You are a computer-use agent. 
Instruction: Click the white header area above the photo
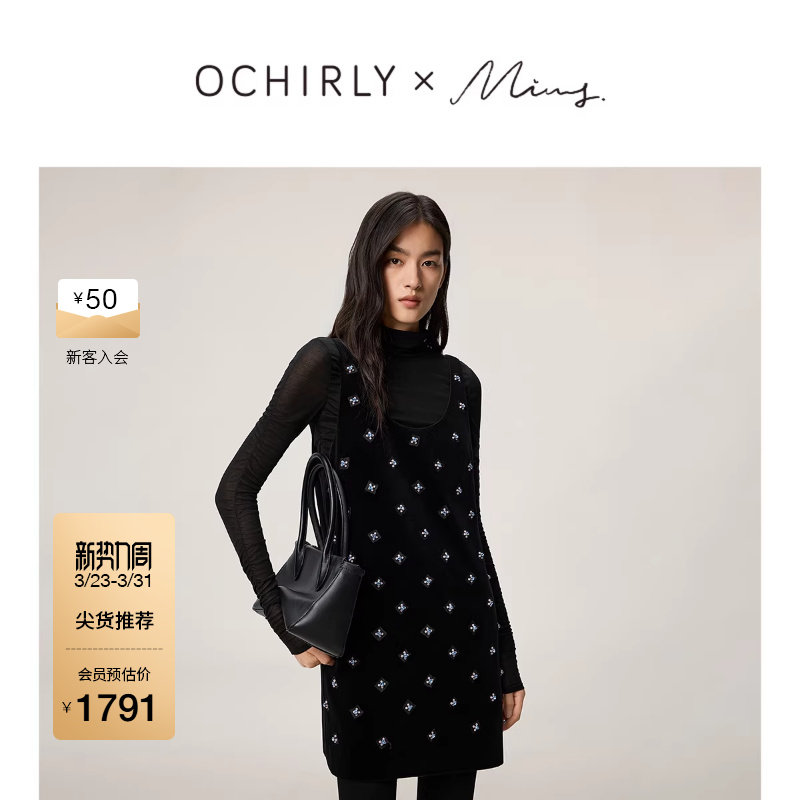pyautogui.click(x=400, y=83)
